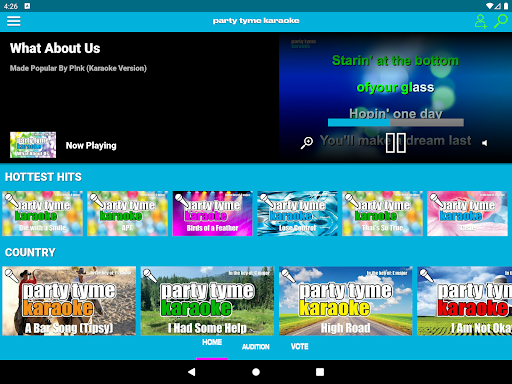This screenshot has height=384, width=512.
Task: Open Birds of a Feather song card
Action: click(x=212, y=214)
